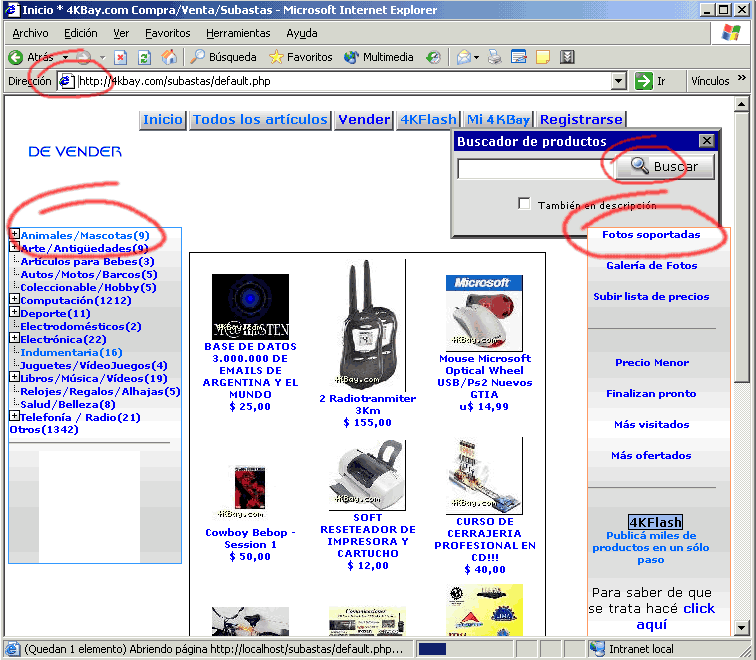Open Más visitados link
Screen dimensions: 756x660
click(x=651, y=425)
